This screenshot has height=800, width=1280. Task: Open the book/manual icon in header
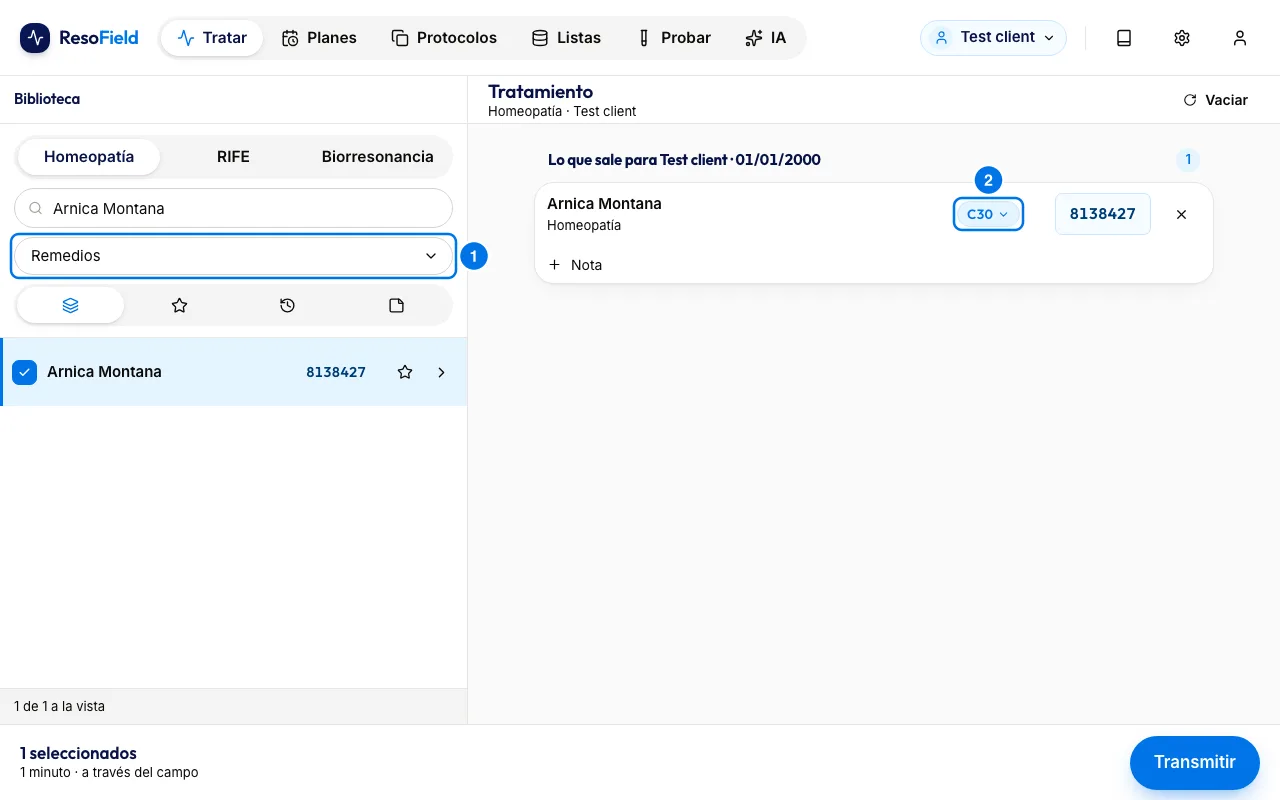click(1124, 38)
